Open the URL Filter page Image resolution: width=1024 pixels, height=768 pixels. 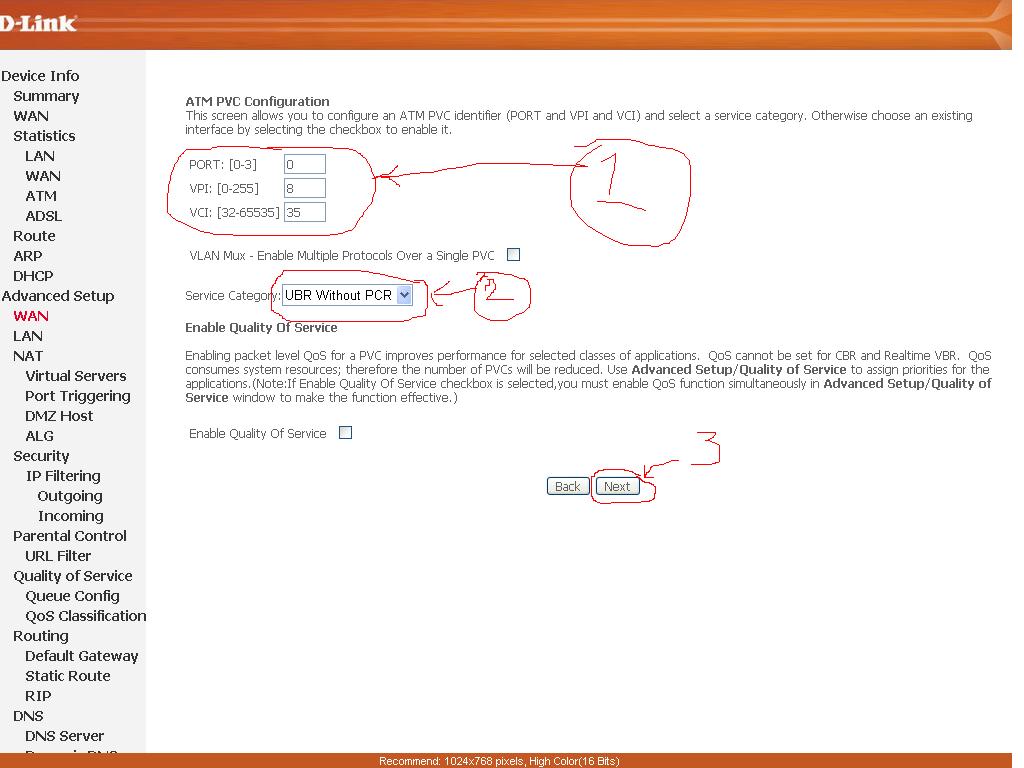coord(58,556)
